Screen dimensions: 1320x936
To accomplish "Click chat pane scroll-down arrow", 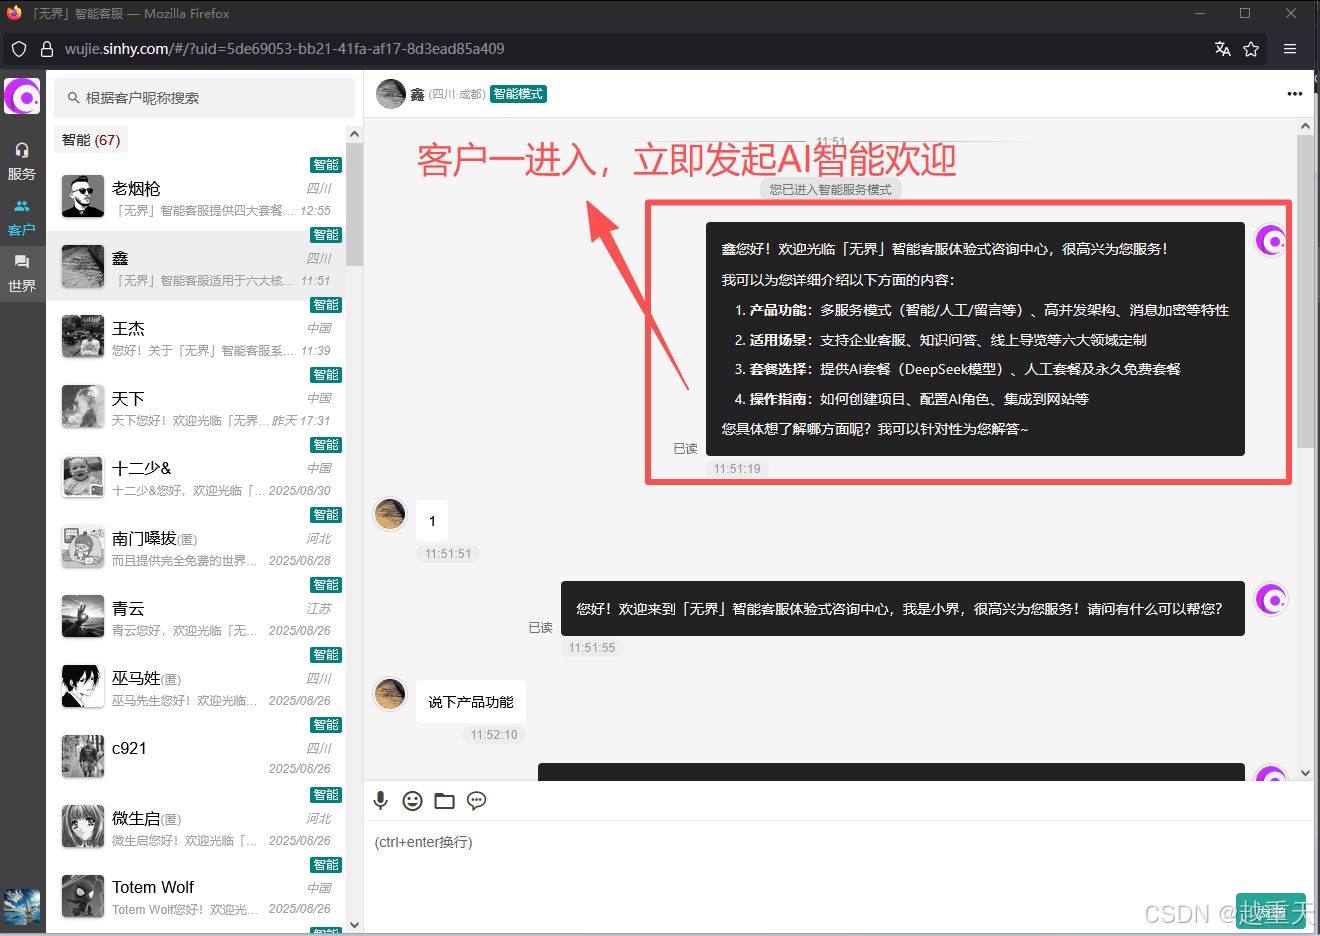I will point(1305,773).
